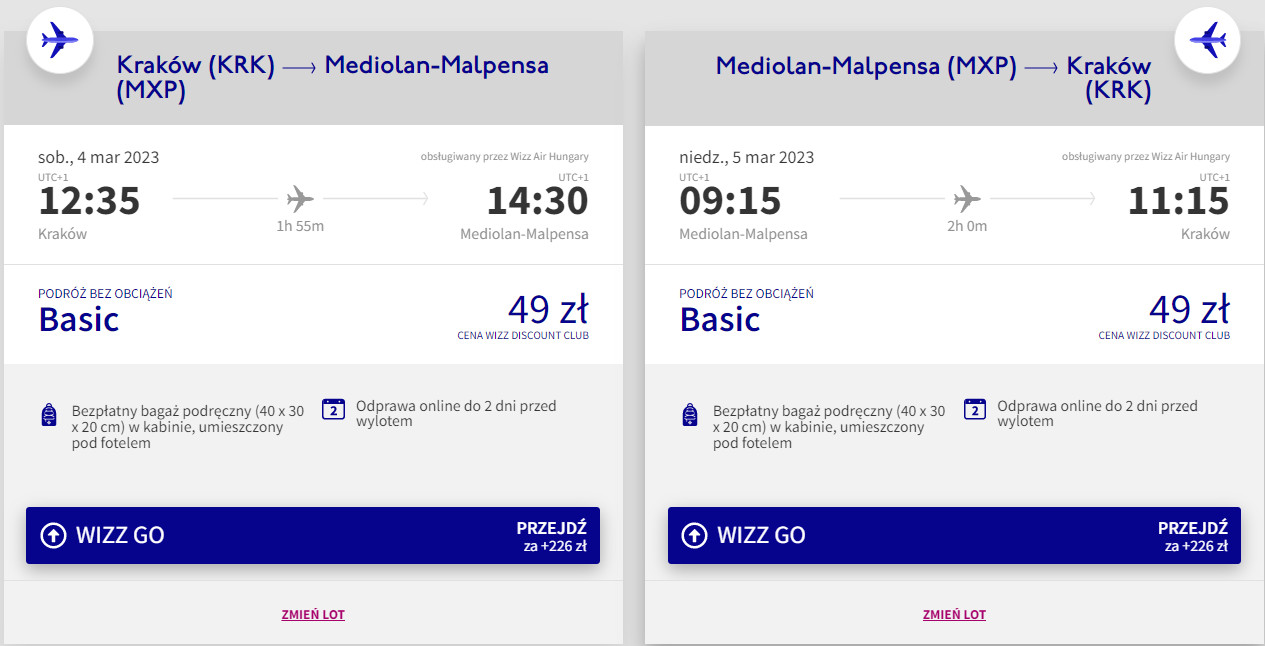Click the backpack icon on the Kraków–Milan card
Screen dimensions: 1265x646
click(48, 414)
